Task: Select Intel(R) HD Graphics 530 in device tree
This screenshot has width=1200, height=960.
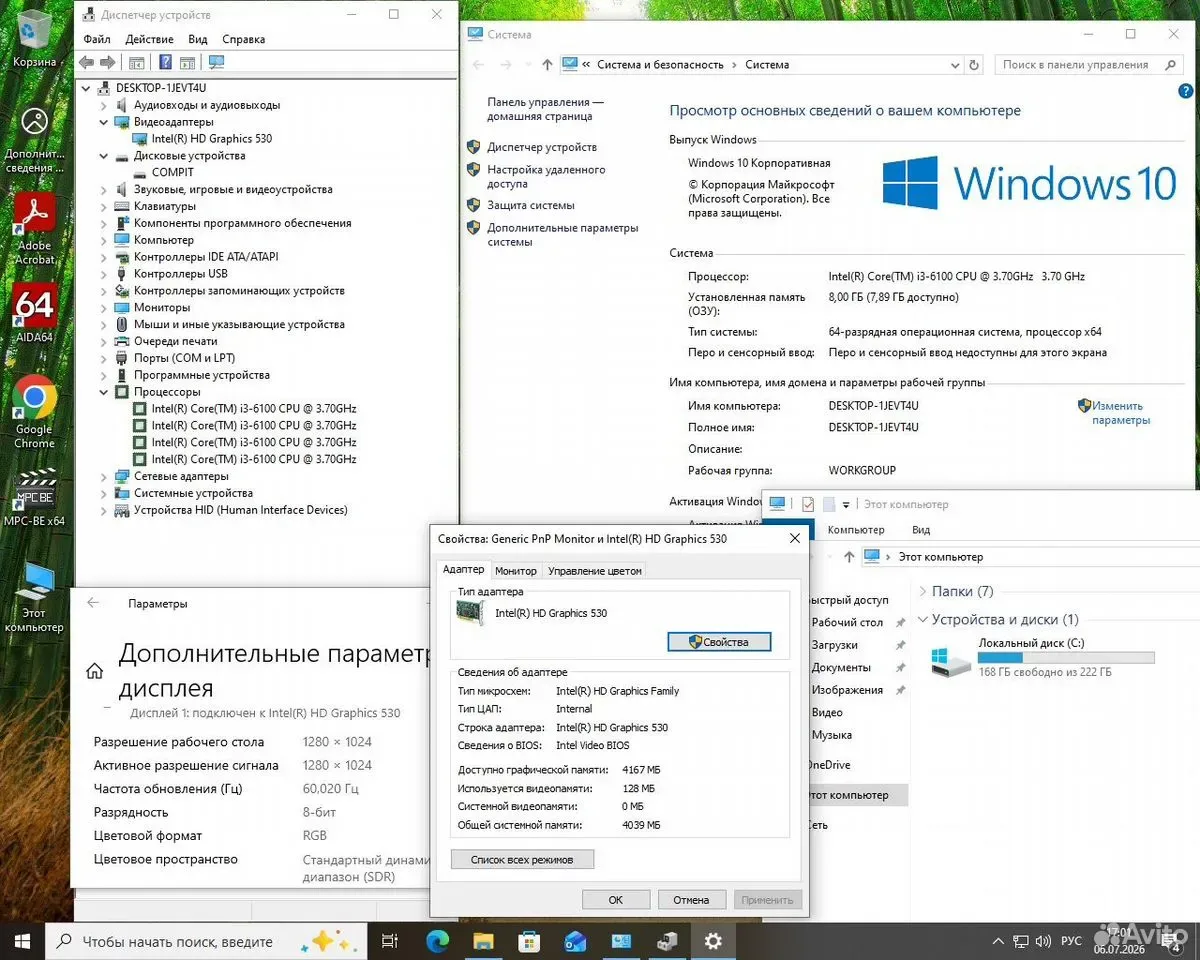Action: tap(211, 139)
